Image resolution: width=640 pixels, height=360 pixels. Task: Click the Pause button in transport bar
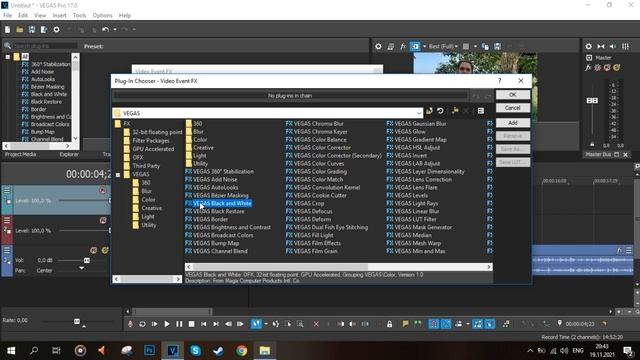pos(179,324)
